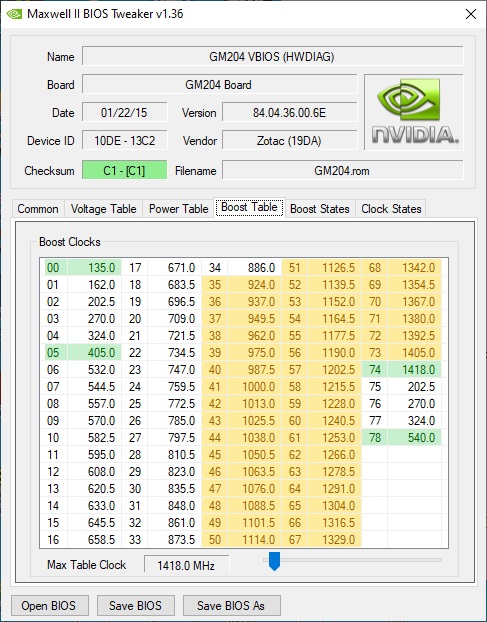Select boost clock cell 658.5
The width and height of the screenshot is (487, 622).
[94, 539]
